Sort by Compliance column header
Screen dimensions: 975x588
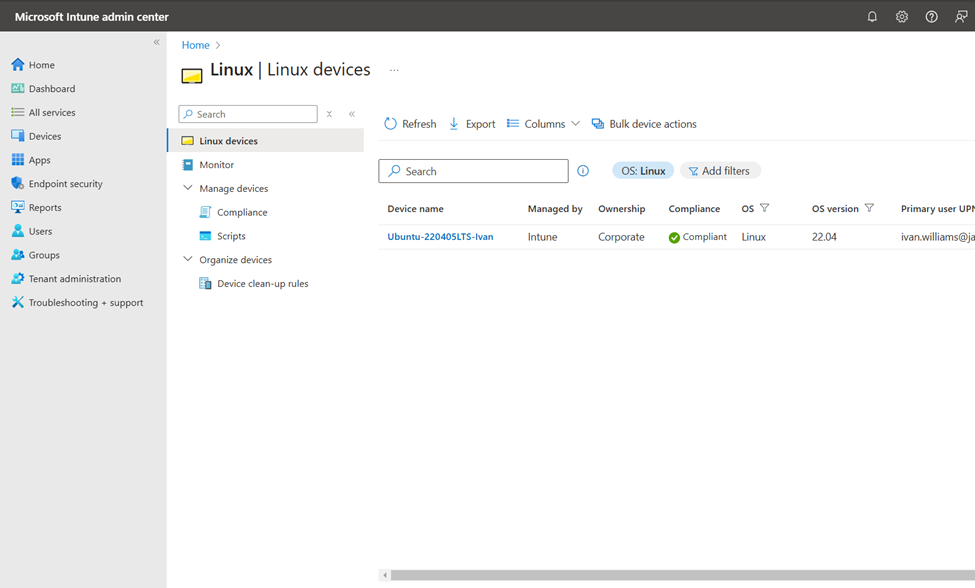click(694, 209)
